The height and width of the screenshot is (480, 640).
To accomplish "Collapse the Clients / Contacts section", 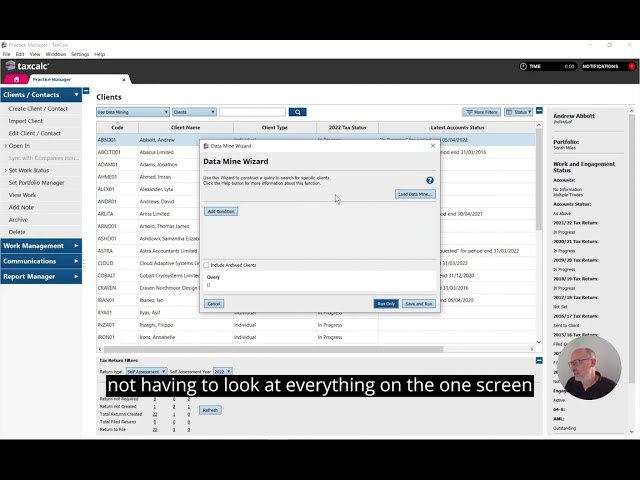I will pos(41,95).
